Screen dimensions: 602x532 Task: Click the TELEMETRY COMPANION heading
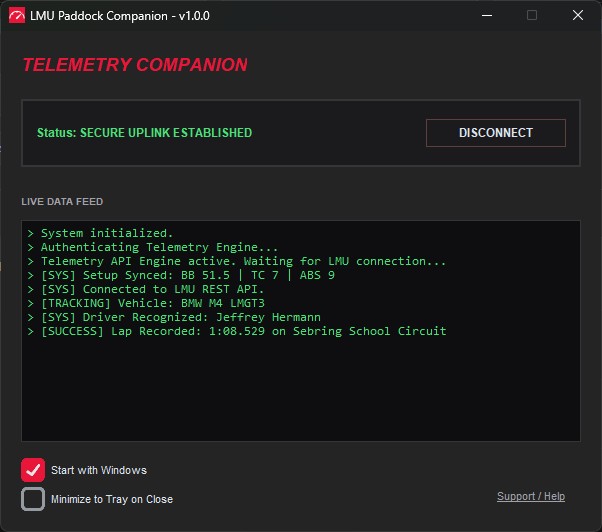[135, 65]
